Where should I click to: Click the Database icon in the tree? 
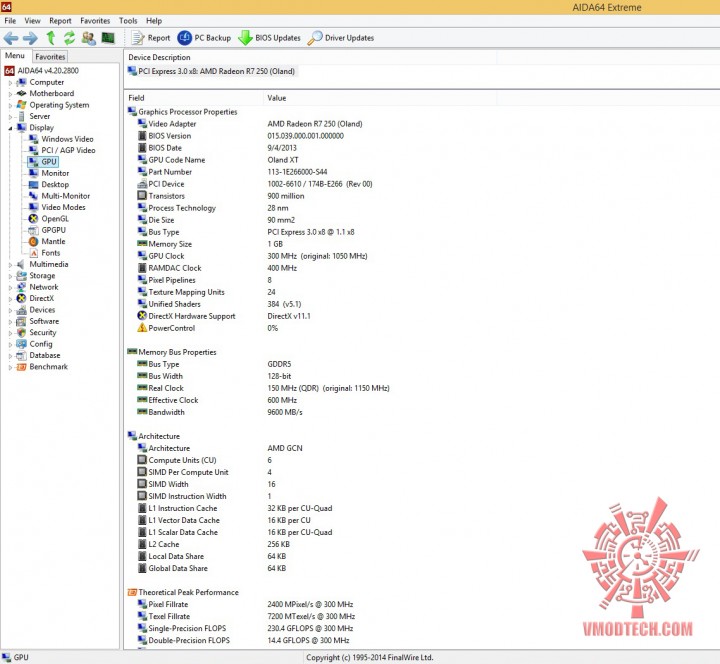tap(21, 355)
